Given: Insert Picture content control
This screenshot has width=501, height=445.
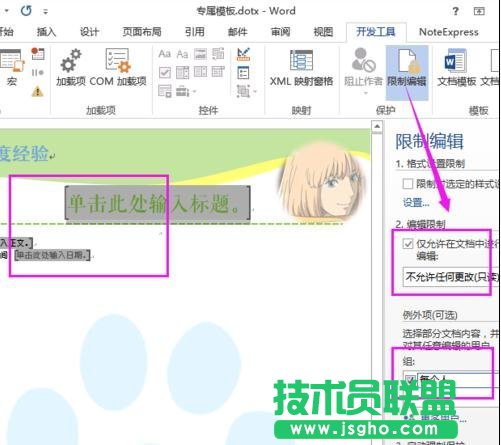Looking at the screenshot, I should coord(200,54).
